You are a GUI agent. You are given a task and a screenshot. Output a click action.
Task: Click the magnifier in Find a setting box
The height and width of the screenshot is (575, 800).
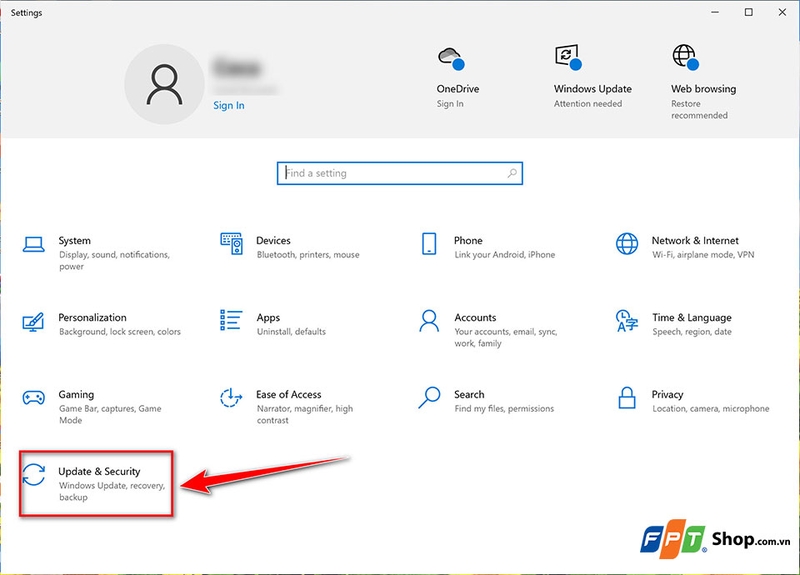tap(512, 173)
